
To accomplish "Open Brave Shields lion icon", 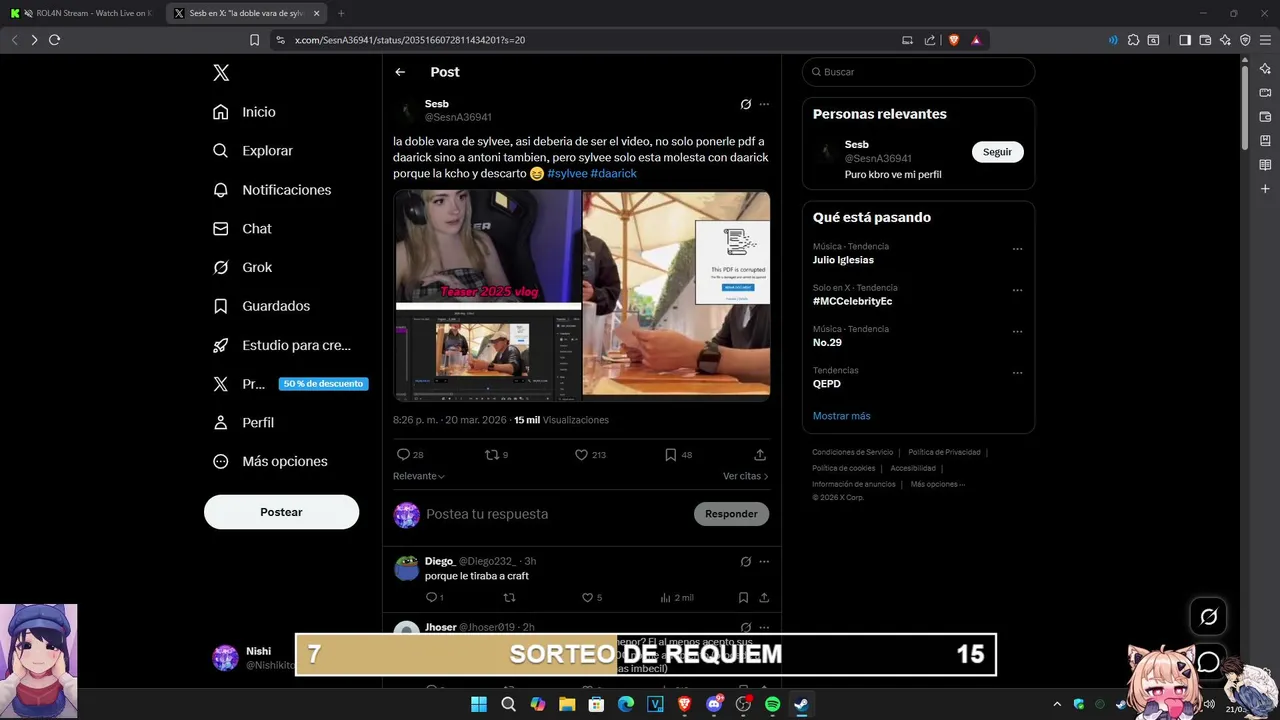I will [x=953, y=40].
